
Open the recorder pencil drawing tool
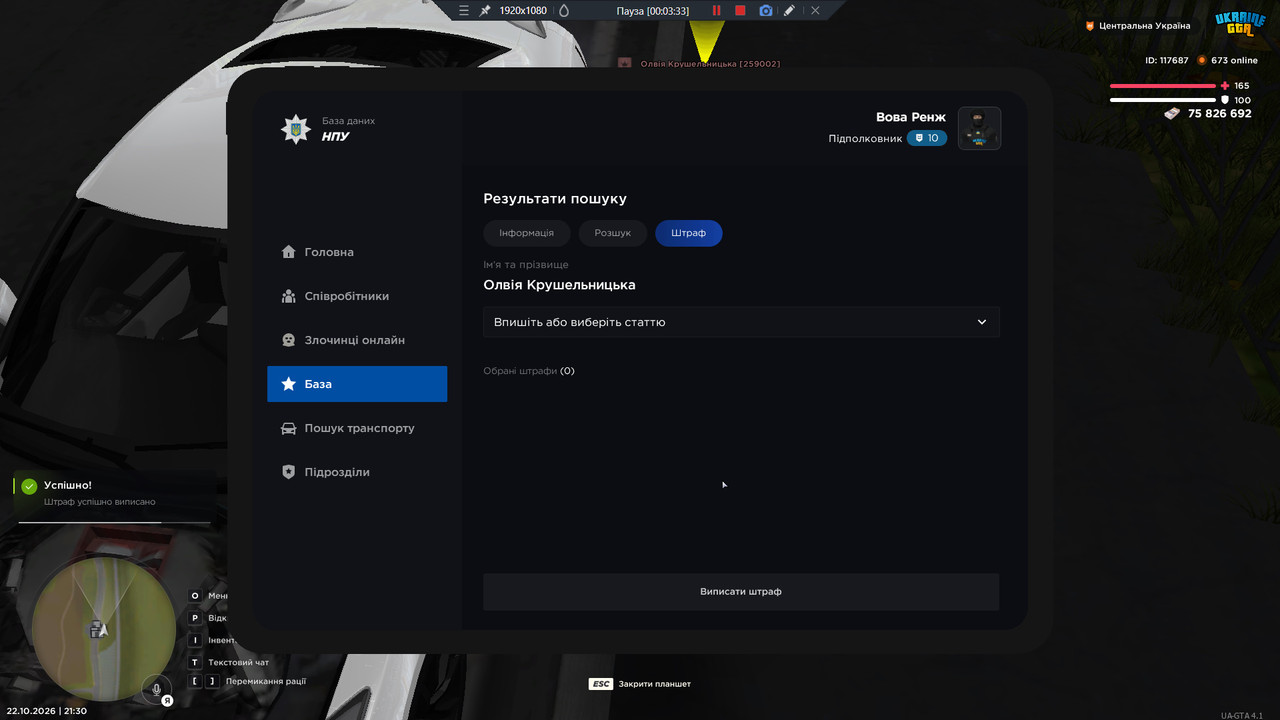[789, 10]
